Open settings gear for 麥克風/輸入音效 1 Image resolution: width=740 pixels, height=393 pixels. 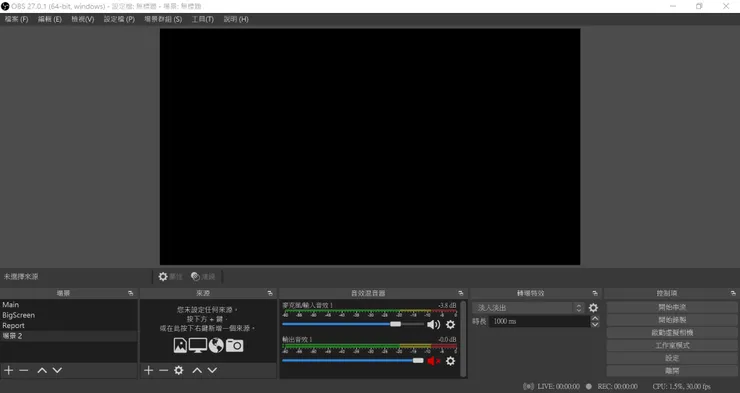(x=451, y=325)
